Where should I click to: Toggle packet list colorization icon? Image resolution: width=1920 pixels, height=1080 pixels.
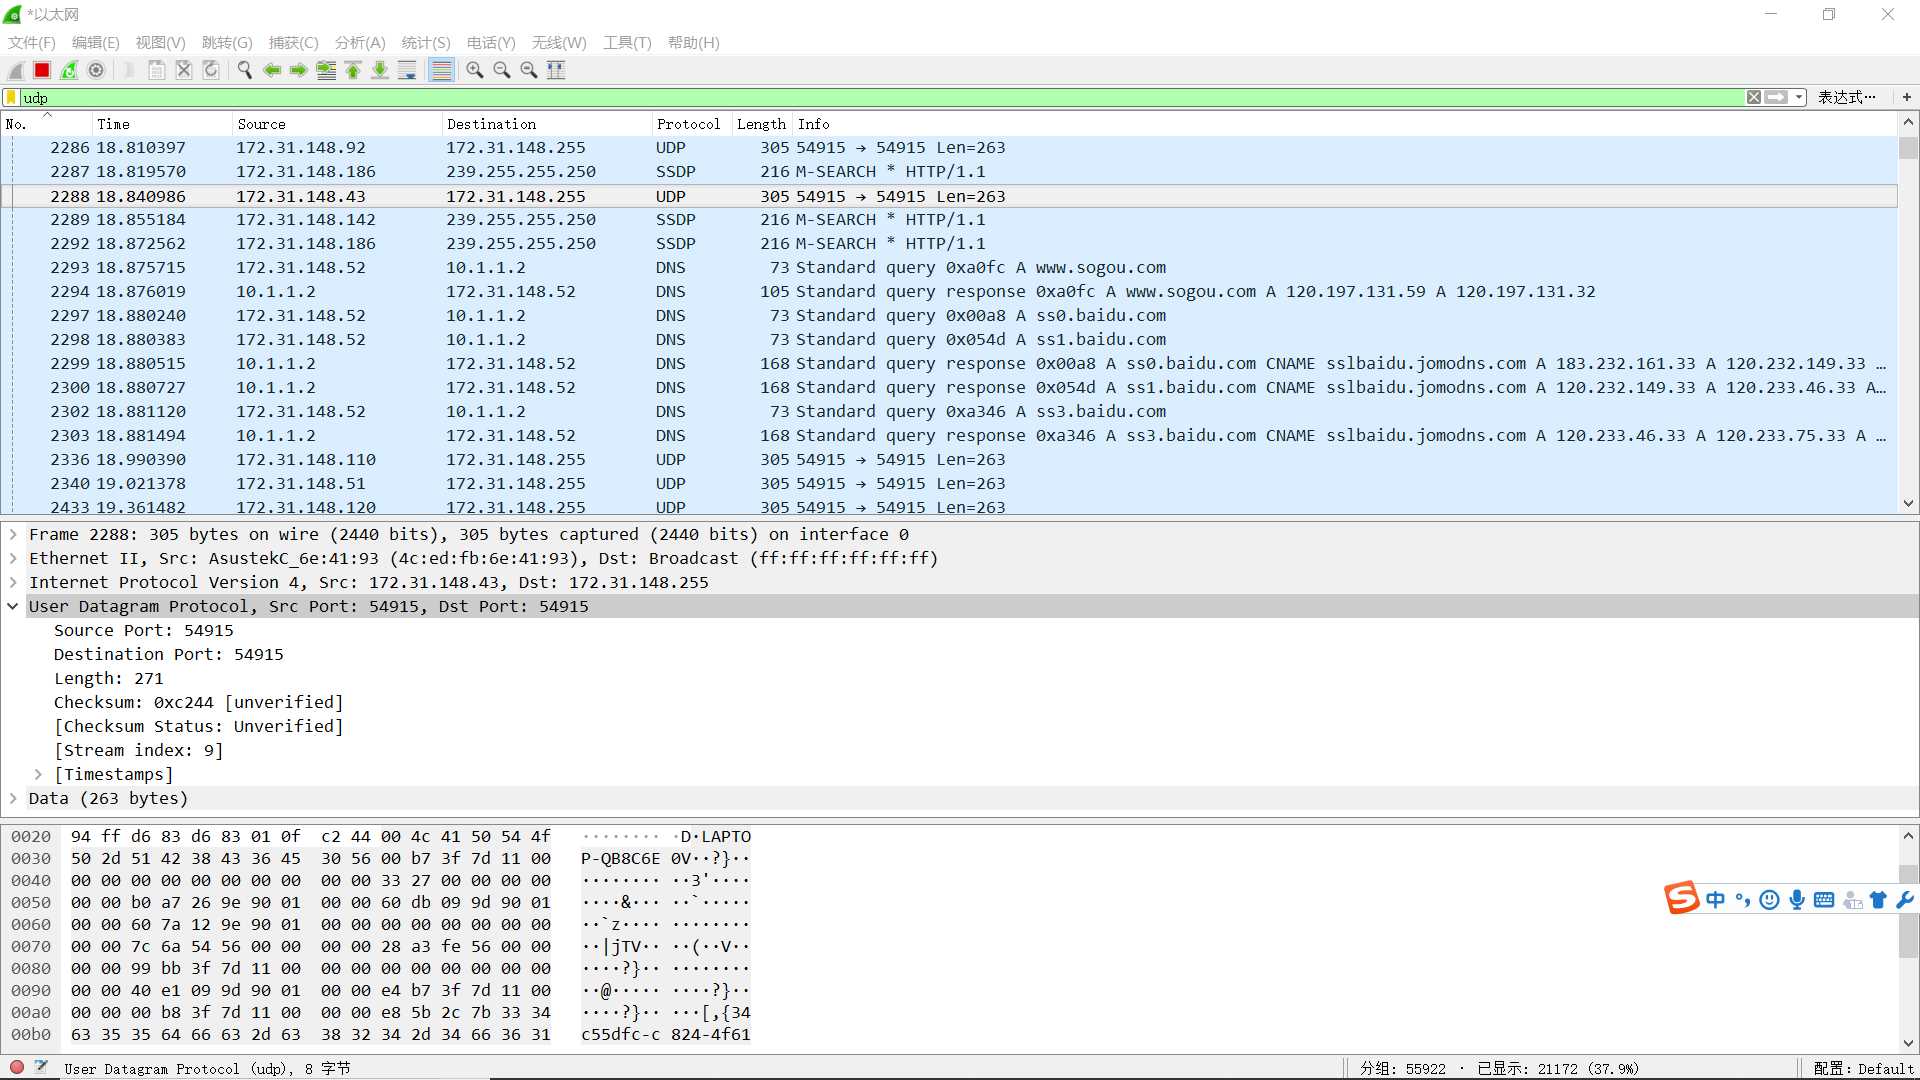pyautogui.click(x=441, y=70)
